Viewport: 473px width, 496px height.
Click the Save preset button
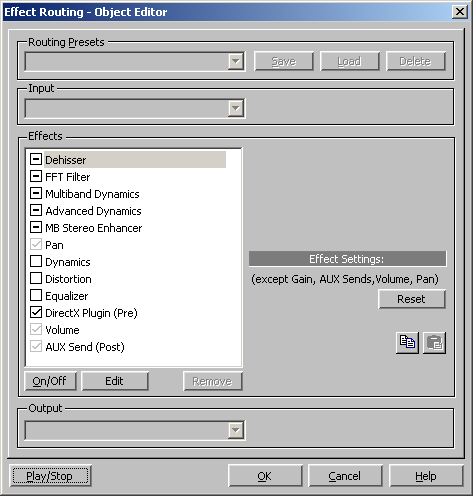pyautogui.click(x=284, y=61)
